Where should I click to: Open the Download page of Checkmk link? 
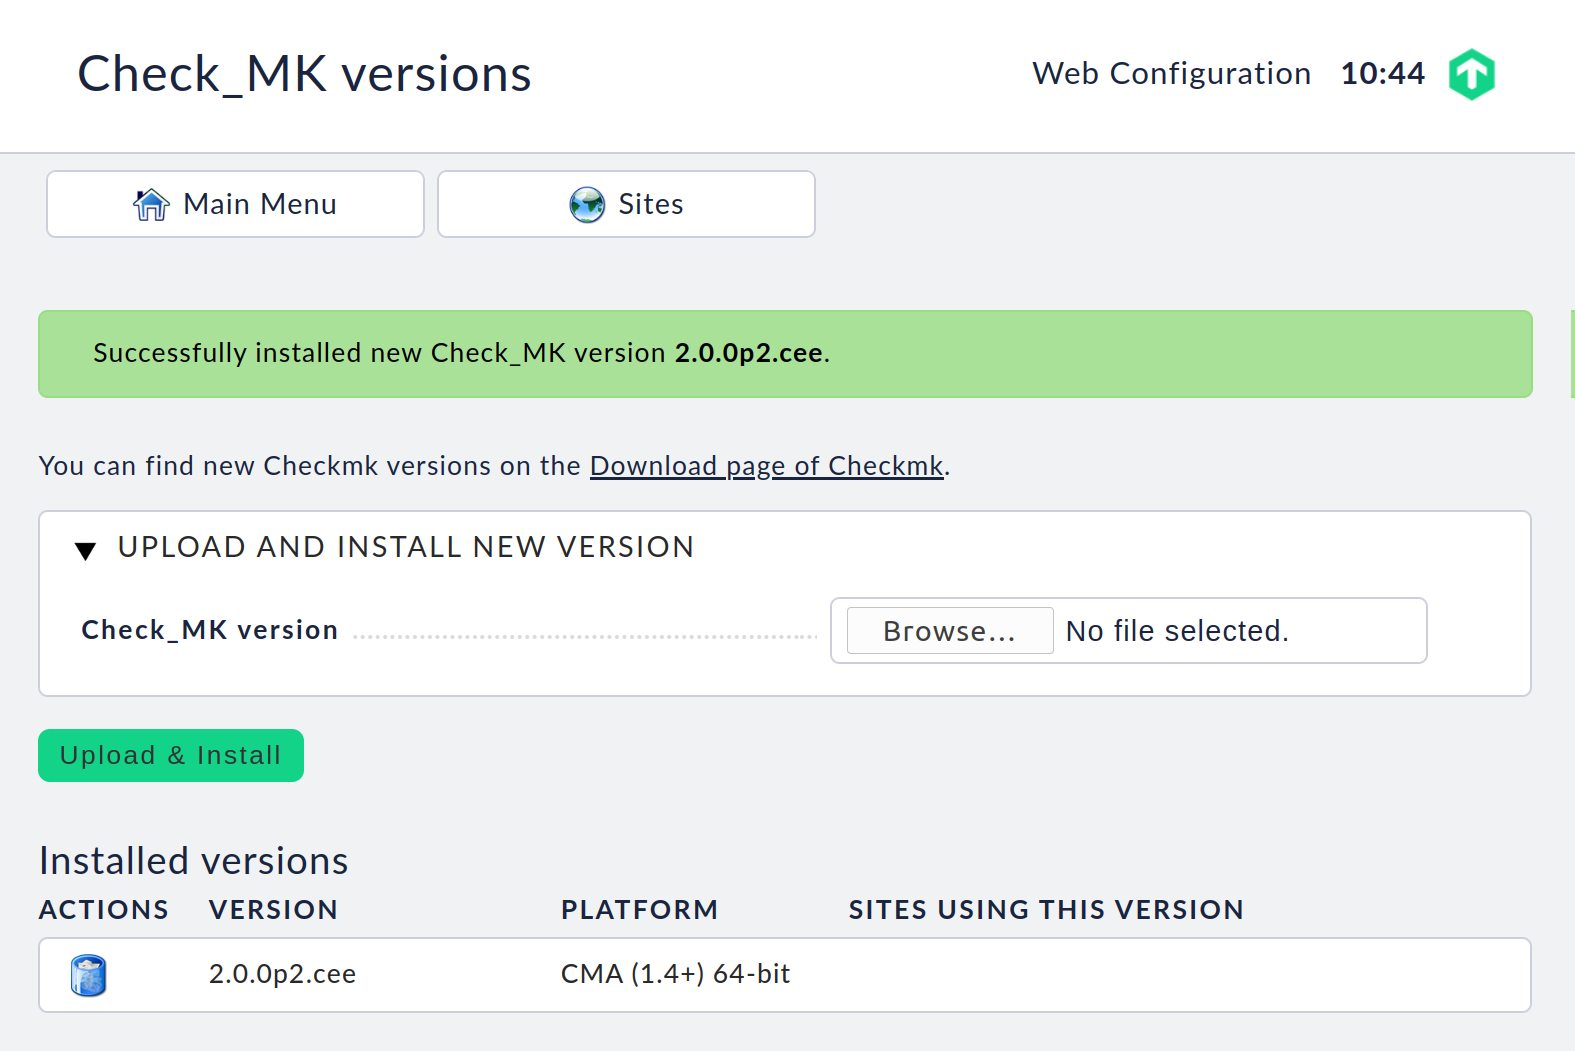[x=767, y=466]
